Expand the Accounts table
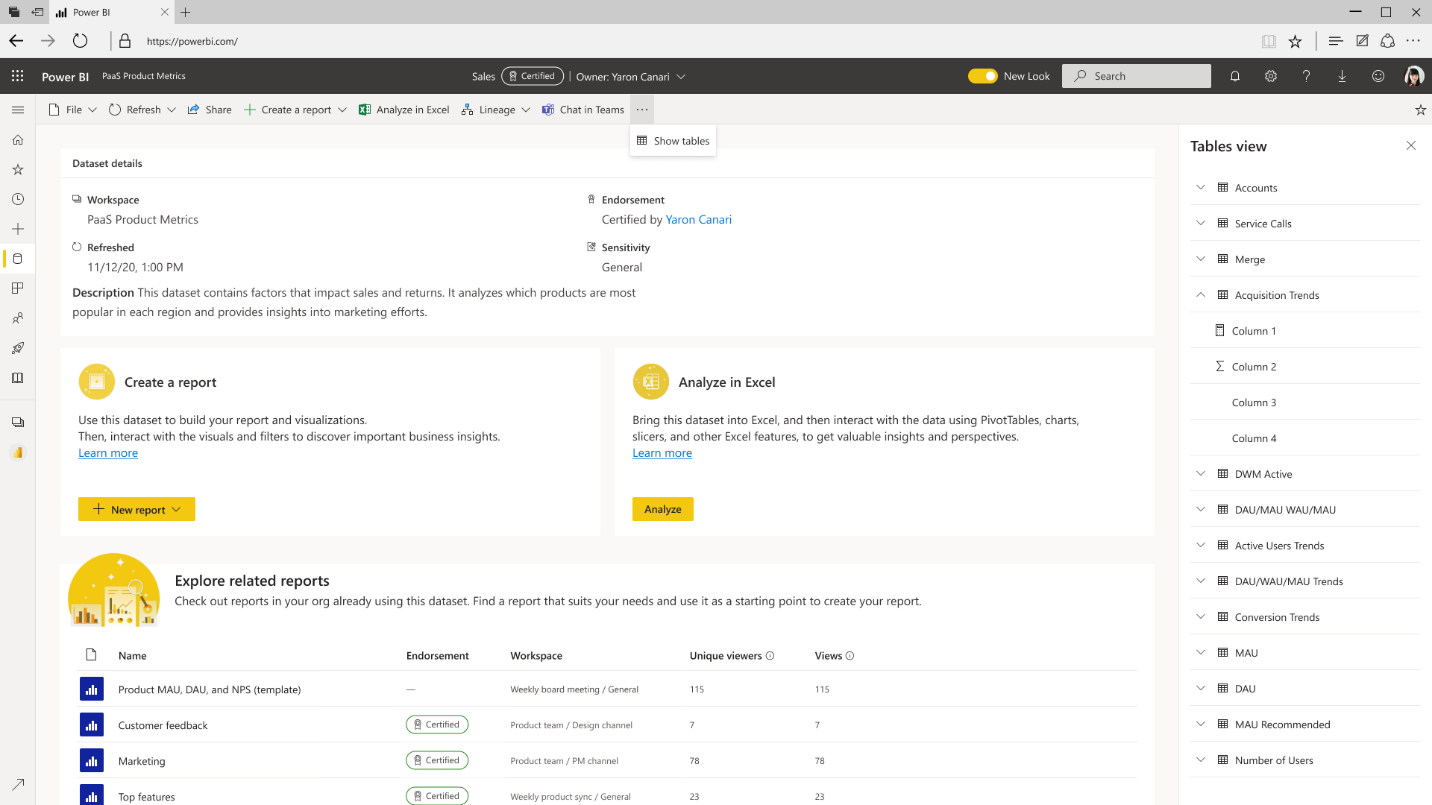 [1201, 188]
